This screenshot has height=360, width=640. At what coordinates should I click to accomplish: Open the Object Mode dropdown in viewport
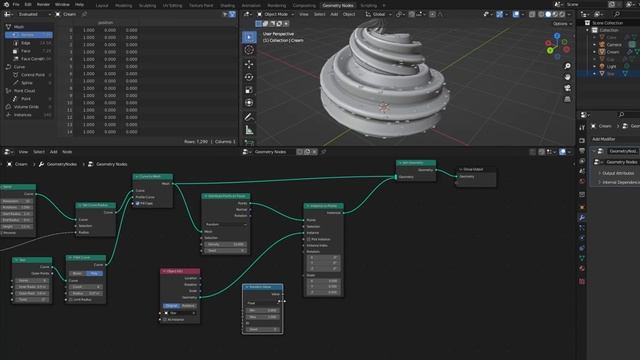[x=276, y=14]
